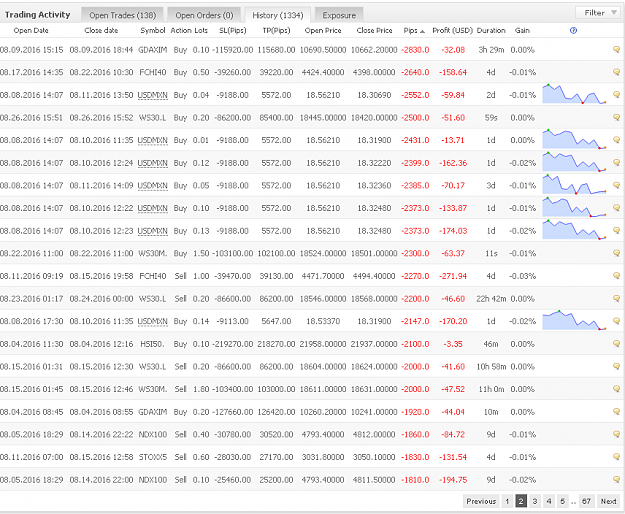View price chart thumbnail for USDMXN -2399.0 trade
This screenshot has height=514, width=625.
click(574, 162)
